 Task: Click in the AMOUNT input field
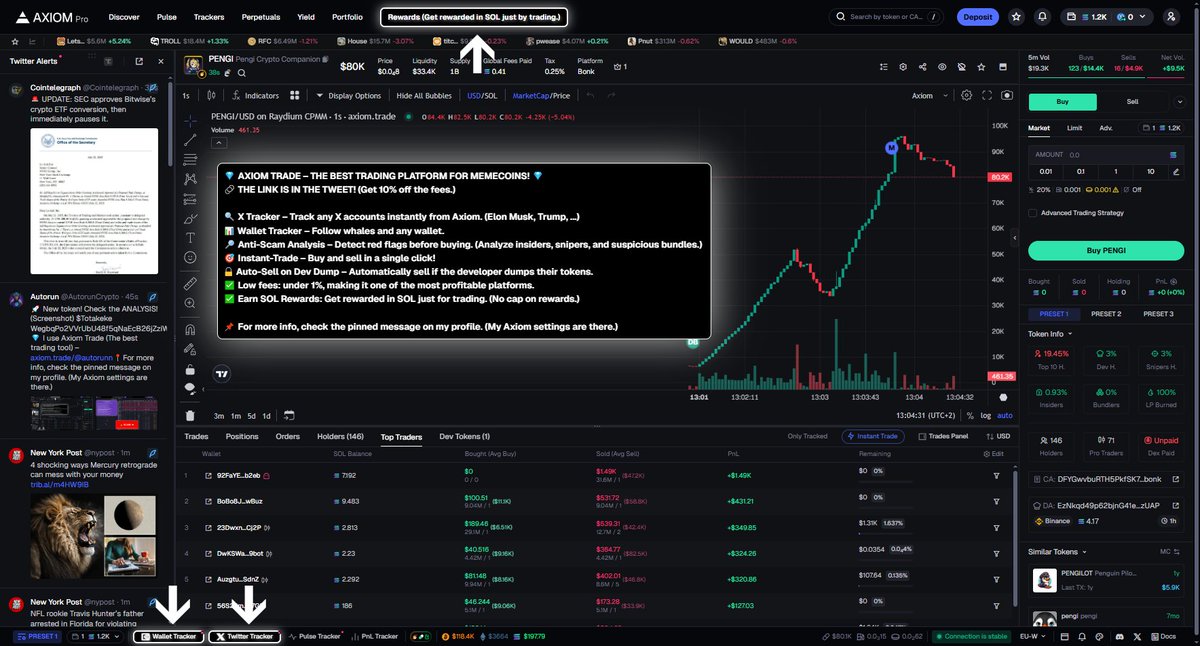point(1106,155)
